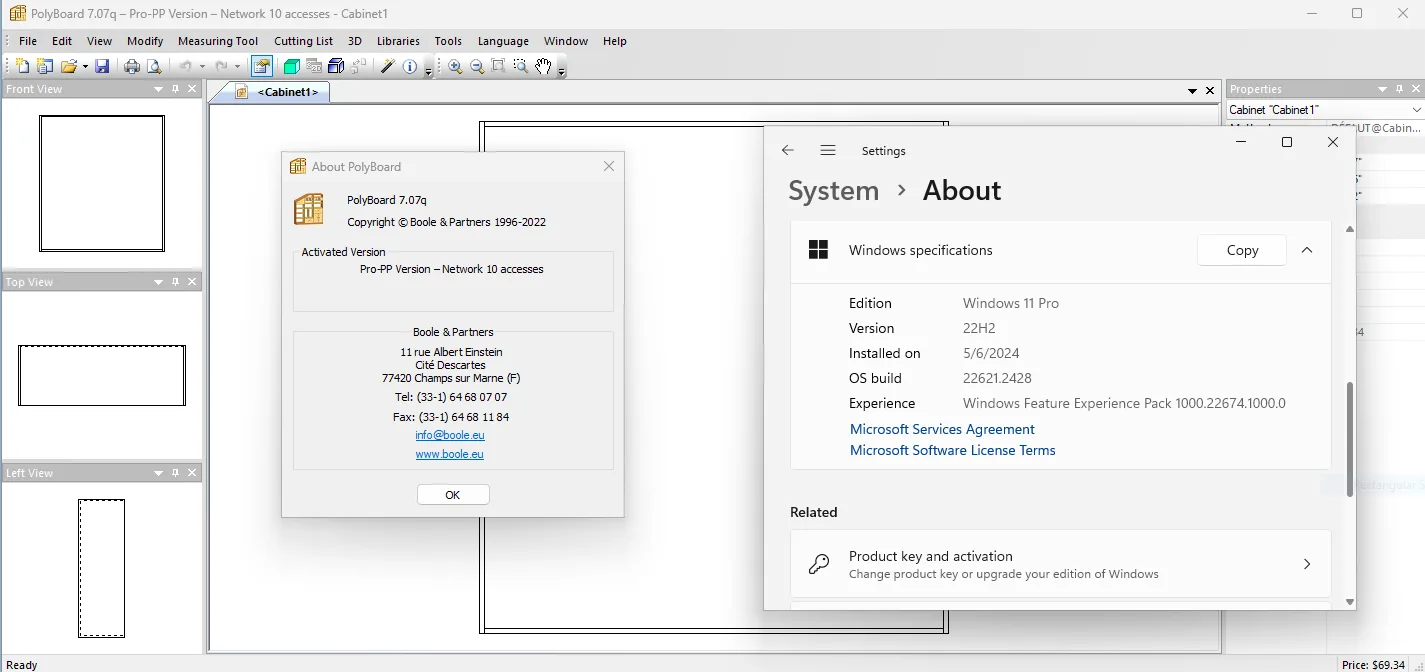Click the Settings window vertical scrollbar thumb
The image size is (1425, 672).
click(1349, 438)
